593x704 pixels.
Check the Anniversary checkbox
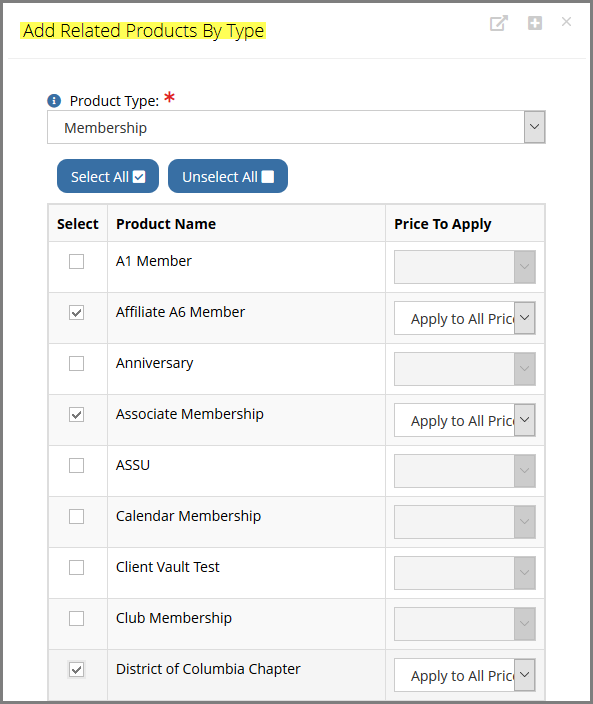(76, 363)
